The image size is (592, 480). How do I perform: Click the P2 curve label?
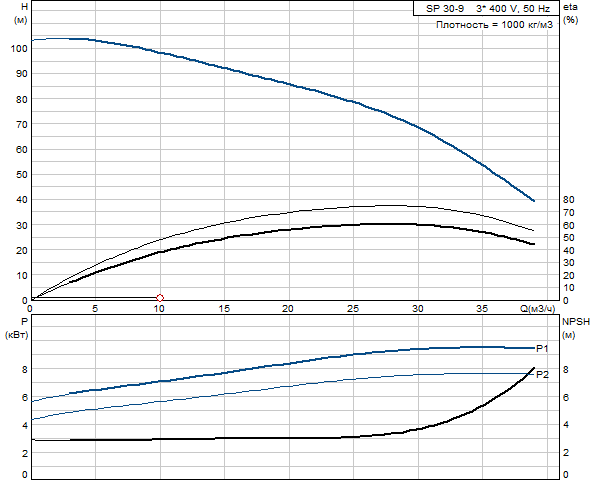[542, 375]
